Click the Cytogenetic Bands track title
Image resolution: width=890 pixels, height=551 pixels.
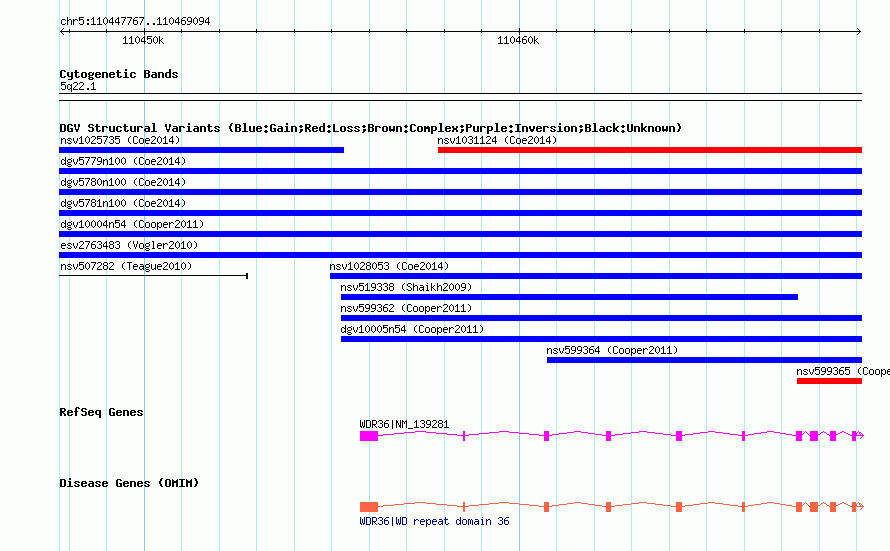coord(119,74)
